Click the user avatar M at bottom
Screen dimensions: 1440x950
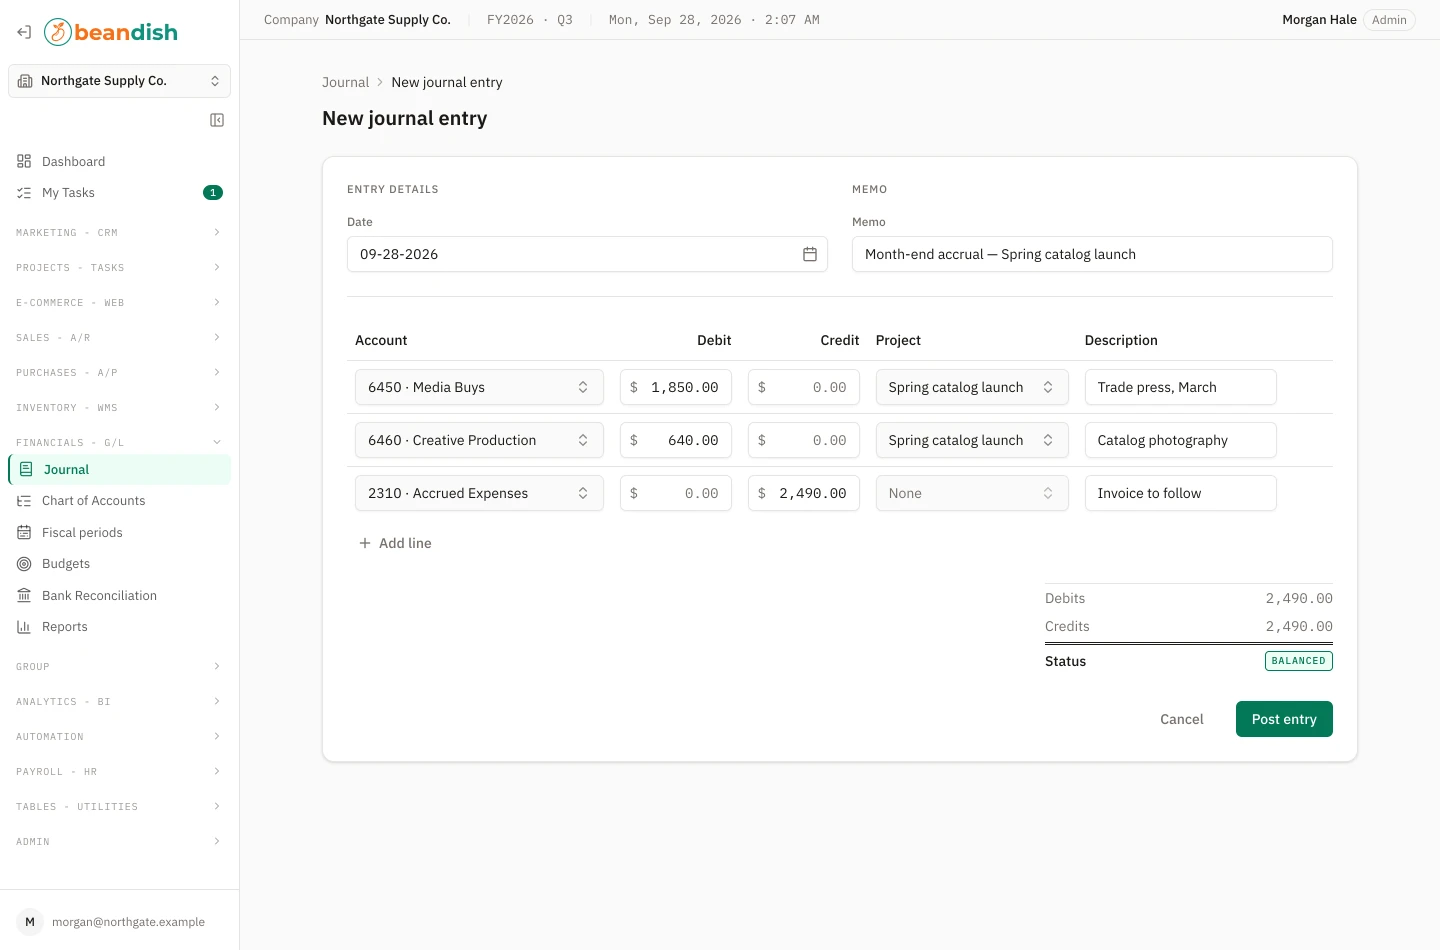(30, 922)
